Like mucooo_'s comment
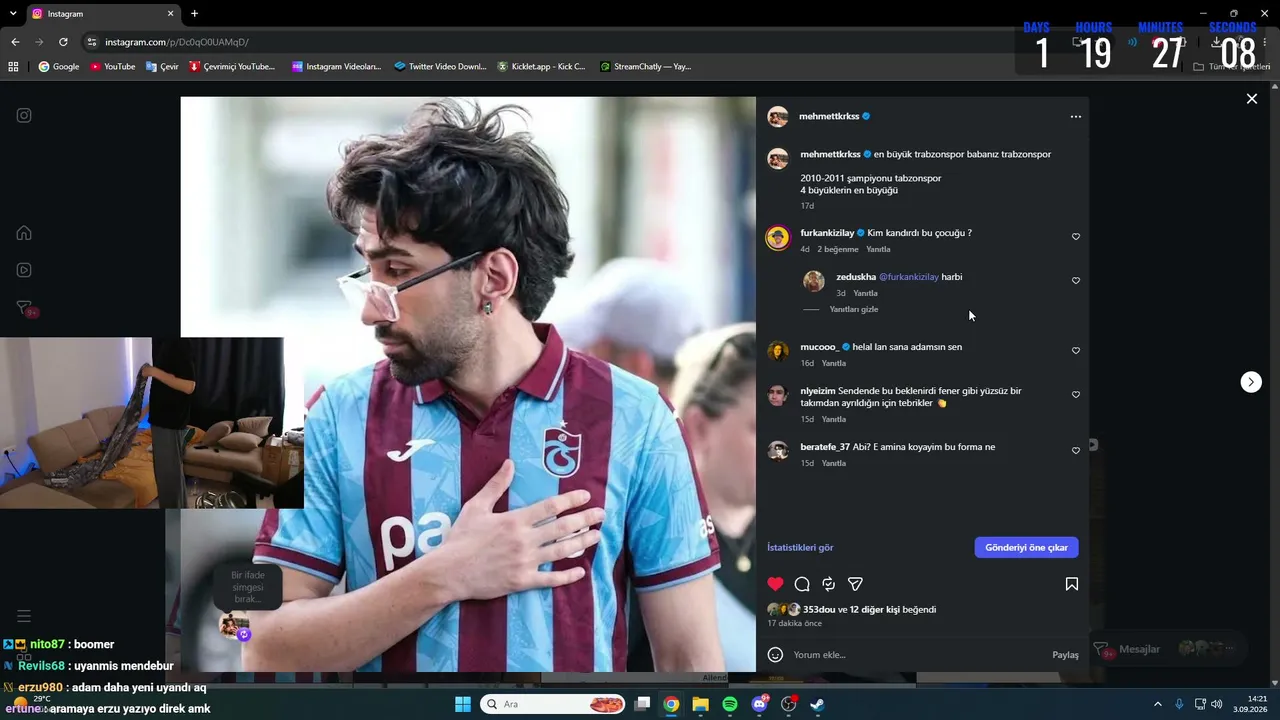This screenshot has height=720, width=1280. 1076,351
